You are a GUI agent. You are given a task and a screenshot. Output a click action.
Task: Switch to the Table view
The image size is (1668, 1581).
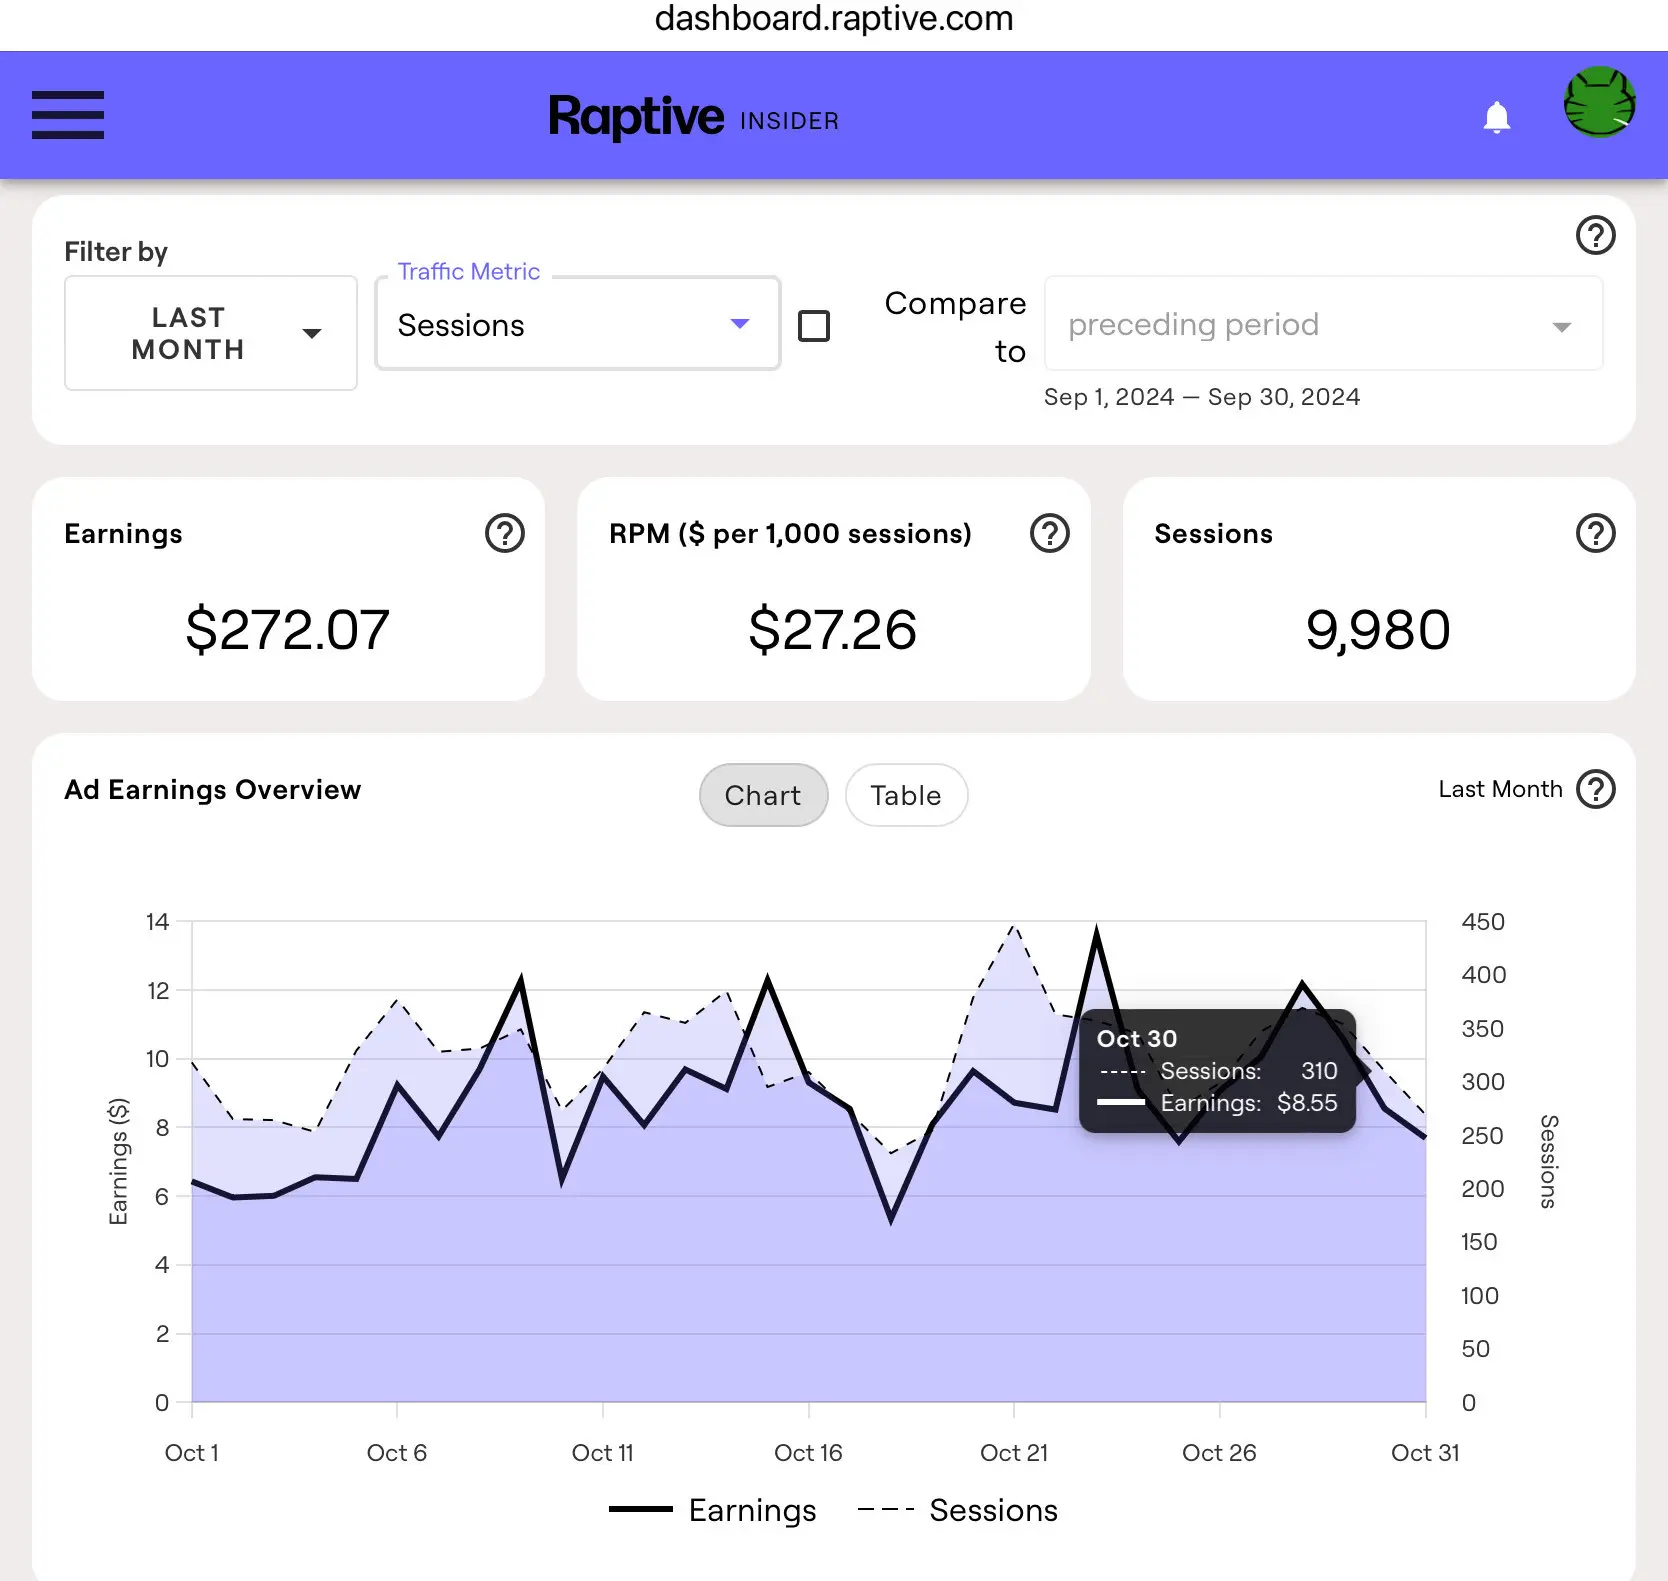pos(906,796)
